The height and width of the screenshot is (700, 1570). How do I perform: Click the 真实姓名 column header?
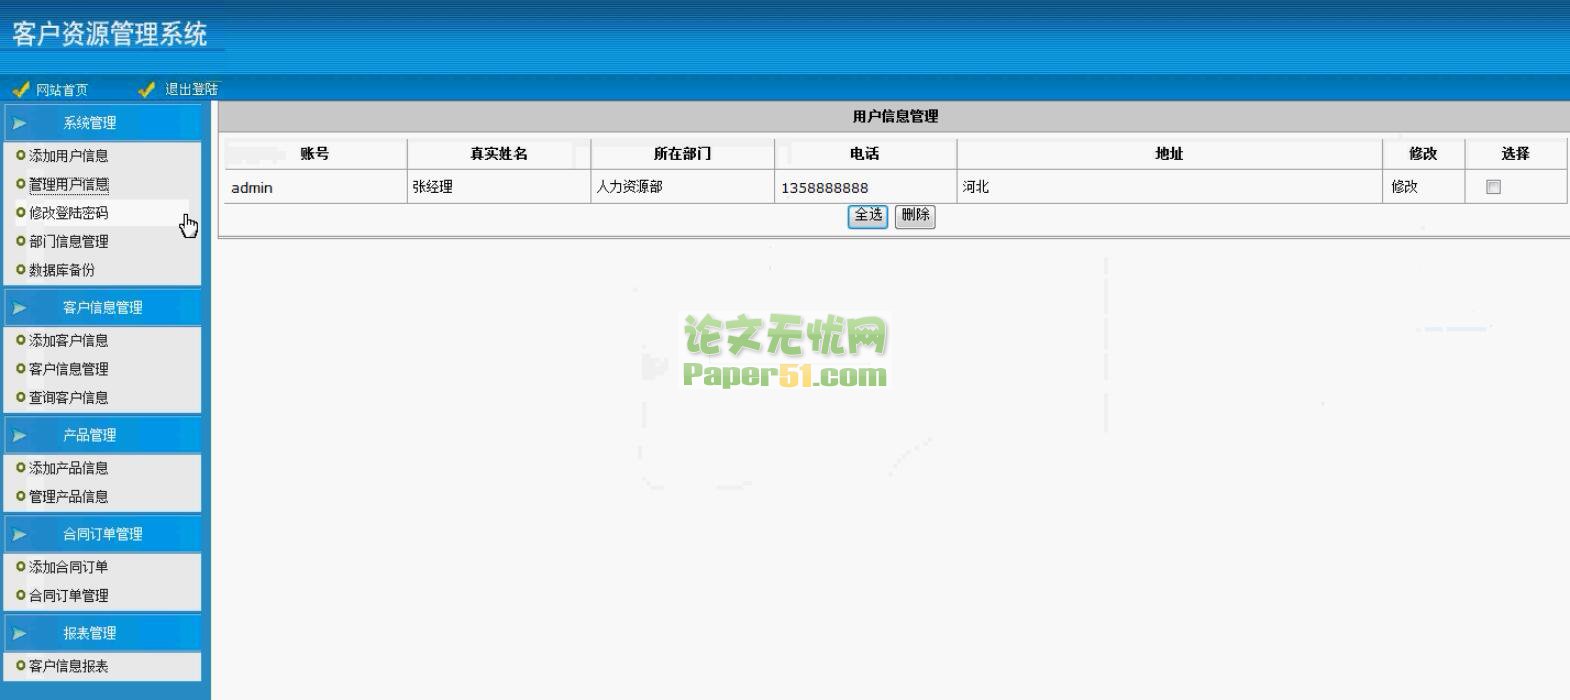(499, 154)
